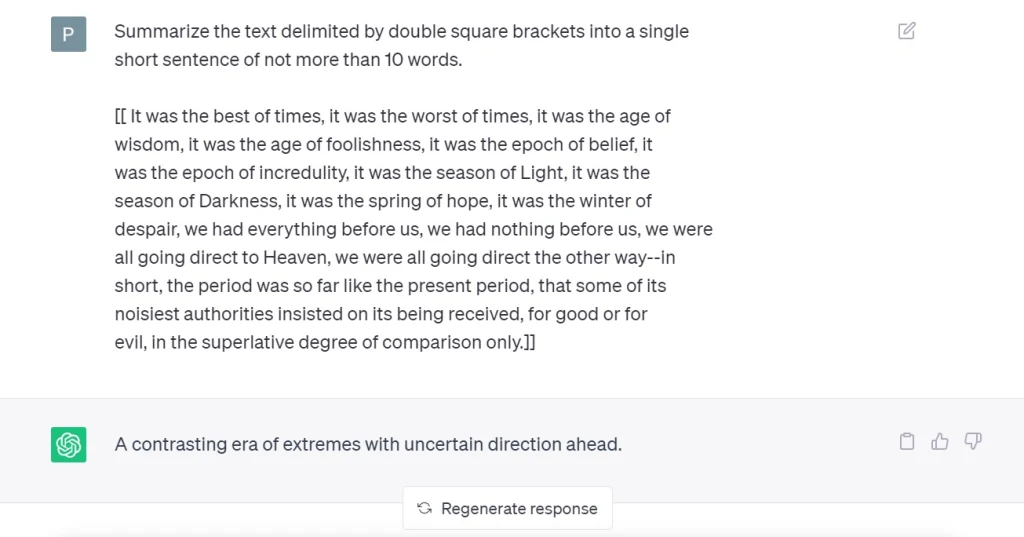Click the Regenerate response button
Viewport: 1024px width, 537px height.
(x=507, y=508)
